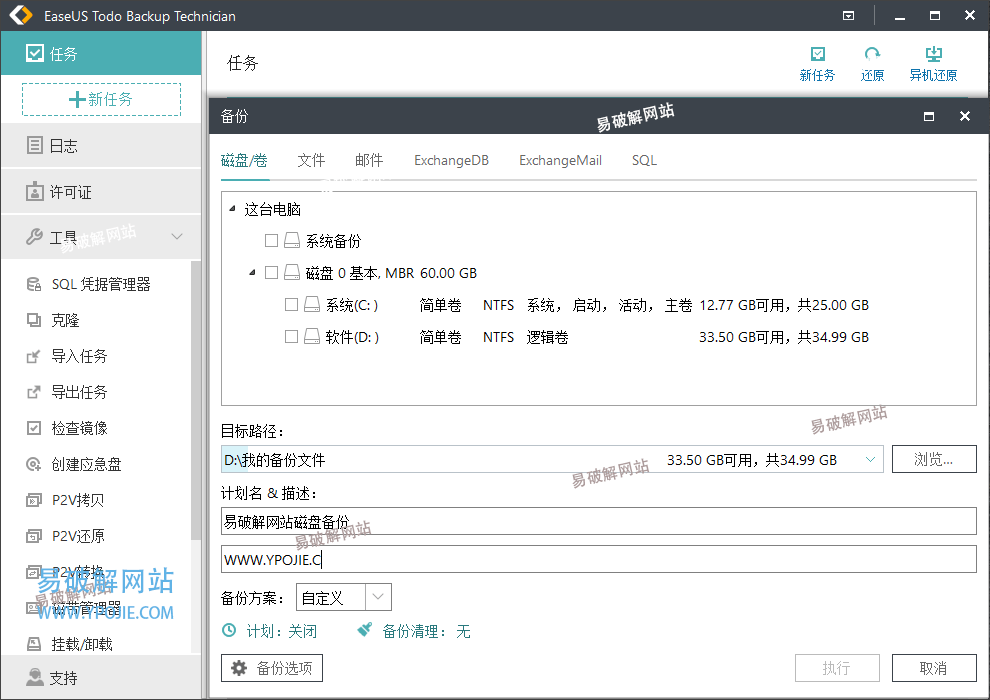Click the 计划名 text field
This screenshot has width=990, height=700.
click(x=597, y=521)
